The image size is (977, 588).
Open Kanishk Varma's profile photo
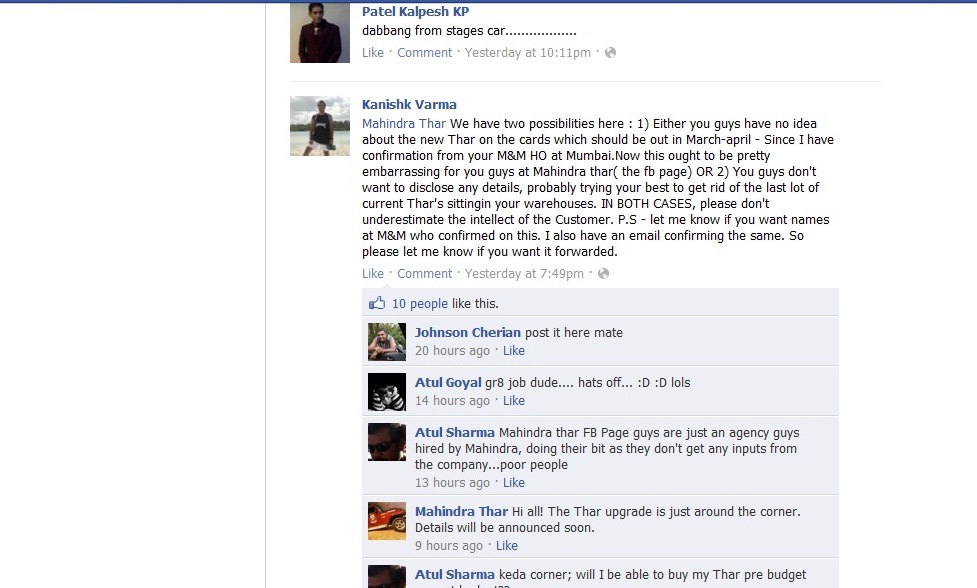(x=320, y=126)
